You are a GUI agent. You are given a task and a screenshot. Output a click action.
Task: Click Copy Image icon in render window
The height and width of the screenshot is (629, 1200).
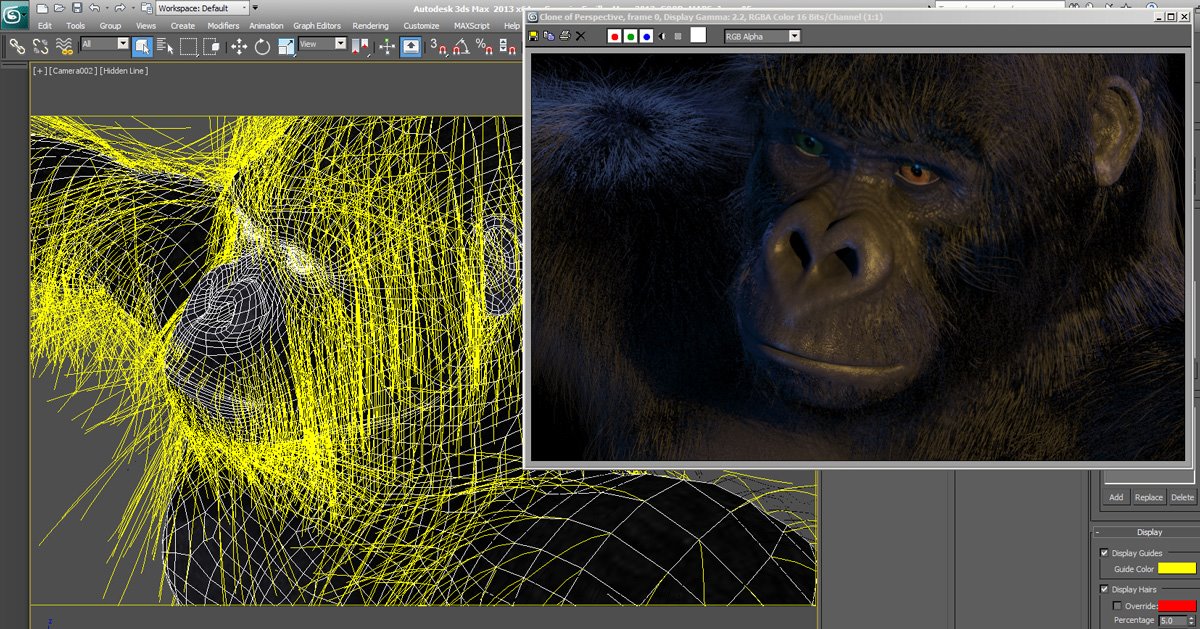(x=549, y=36)
